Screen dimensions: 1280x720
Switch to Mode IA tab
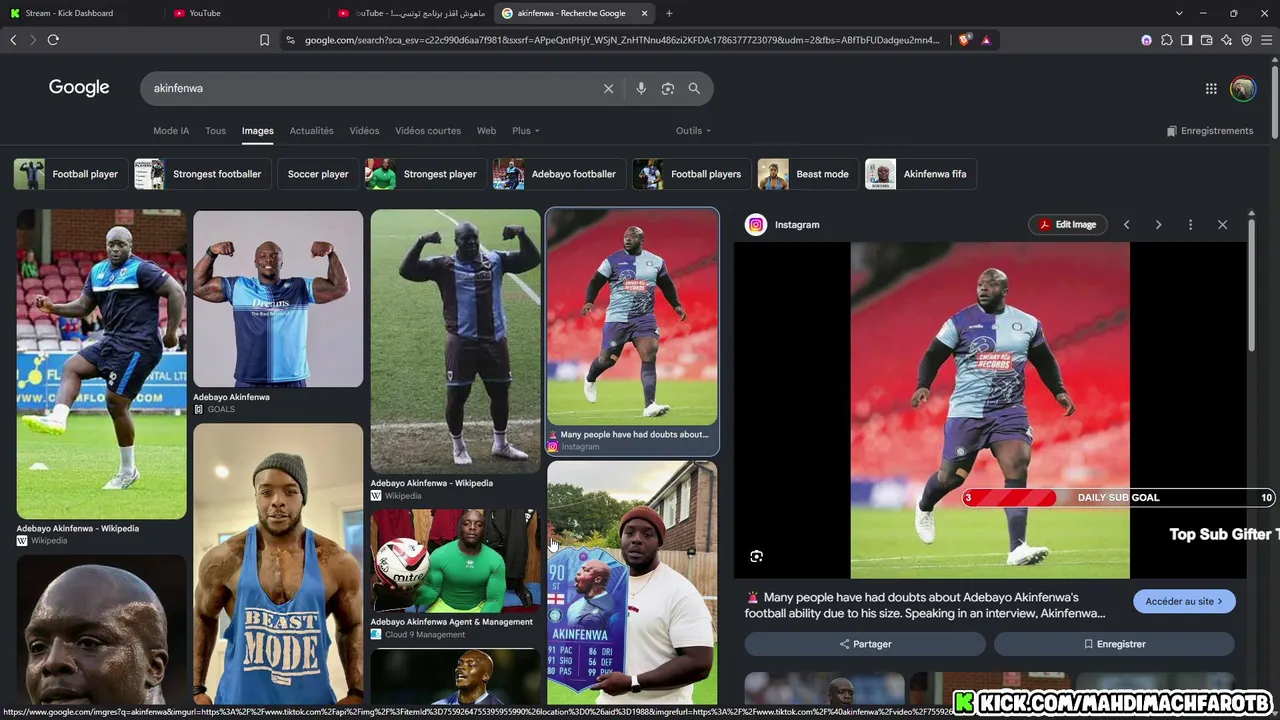point(171,131)
